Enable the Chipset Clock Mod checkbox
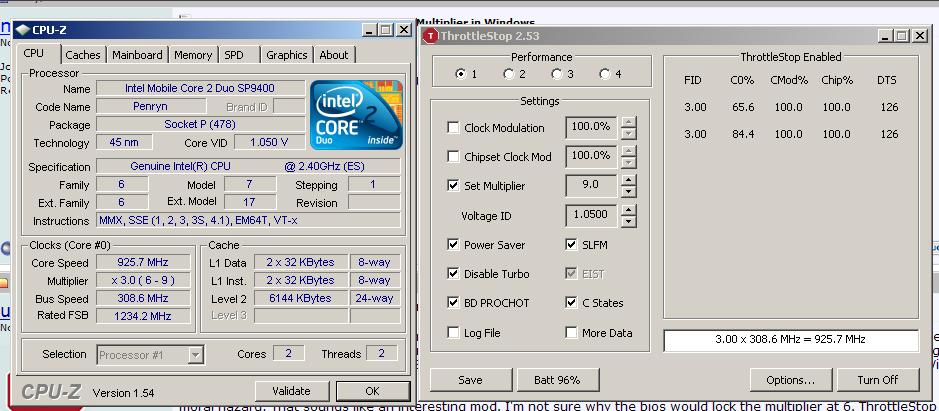This screenshot has height=411, width=939. [453, 156]
